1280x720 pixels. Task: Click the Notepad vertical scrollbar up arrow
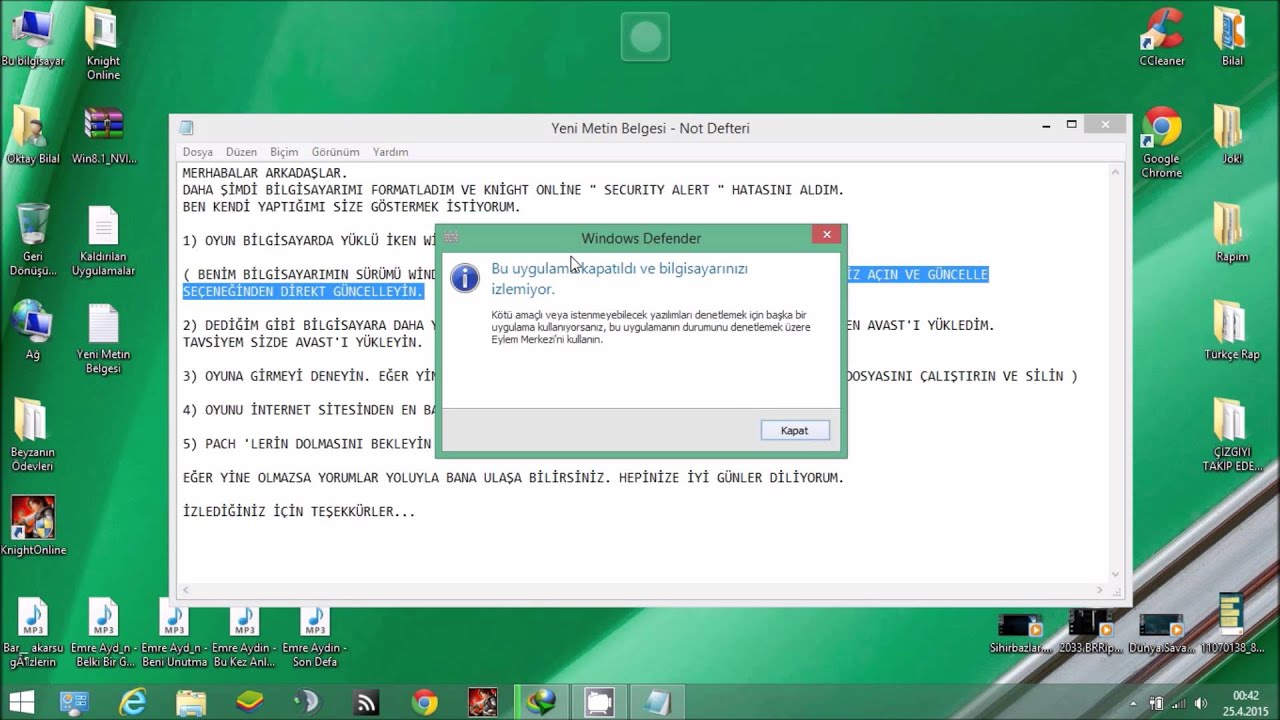click(x=1115, y=173)
